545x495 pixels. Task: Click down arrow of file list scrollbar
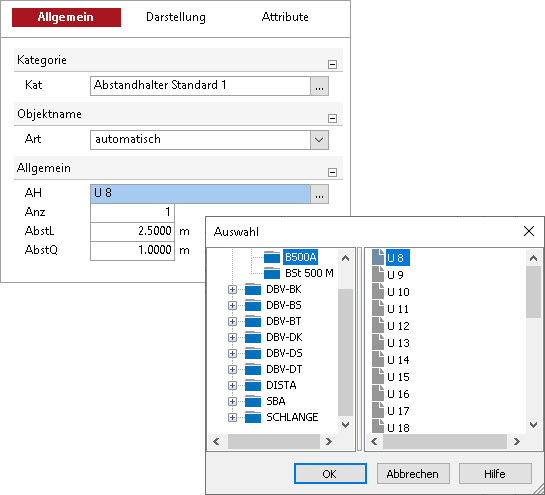coord(534,424)
